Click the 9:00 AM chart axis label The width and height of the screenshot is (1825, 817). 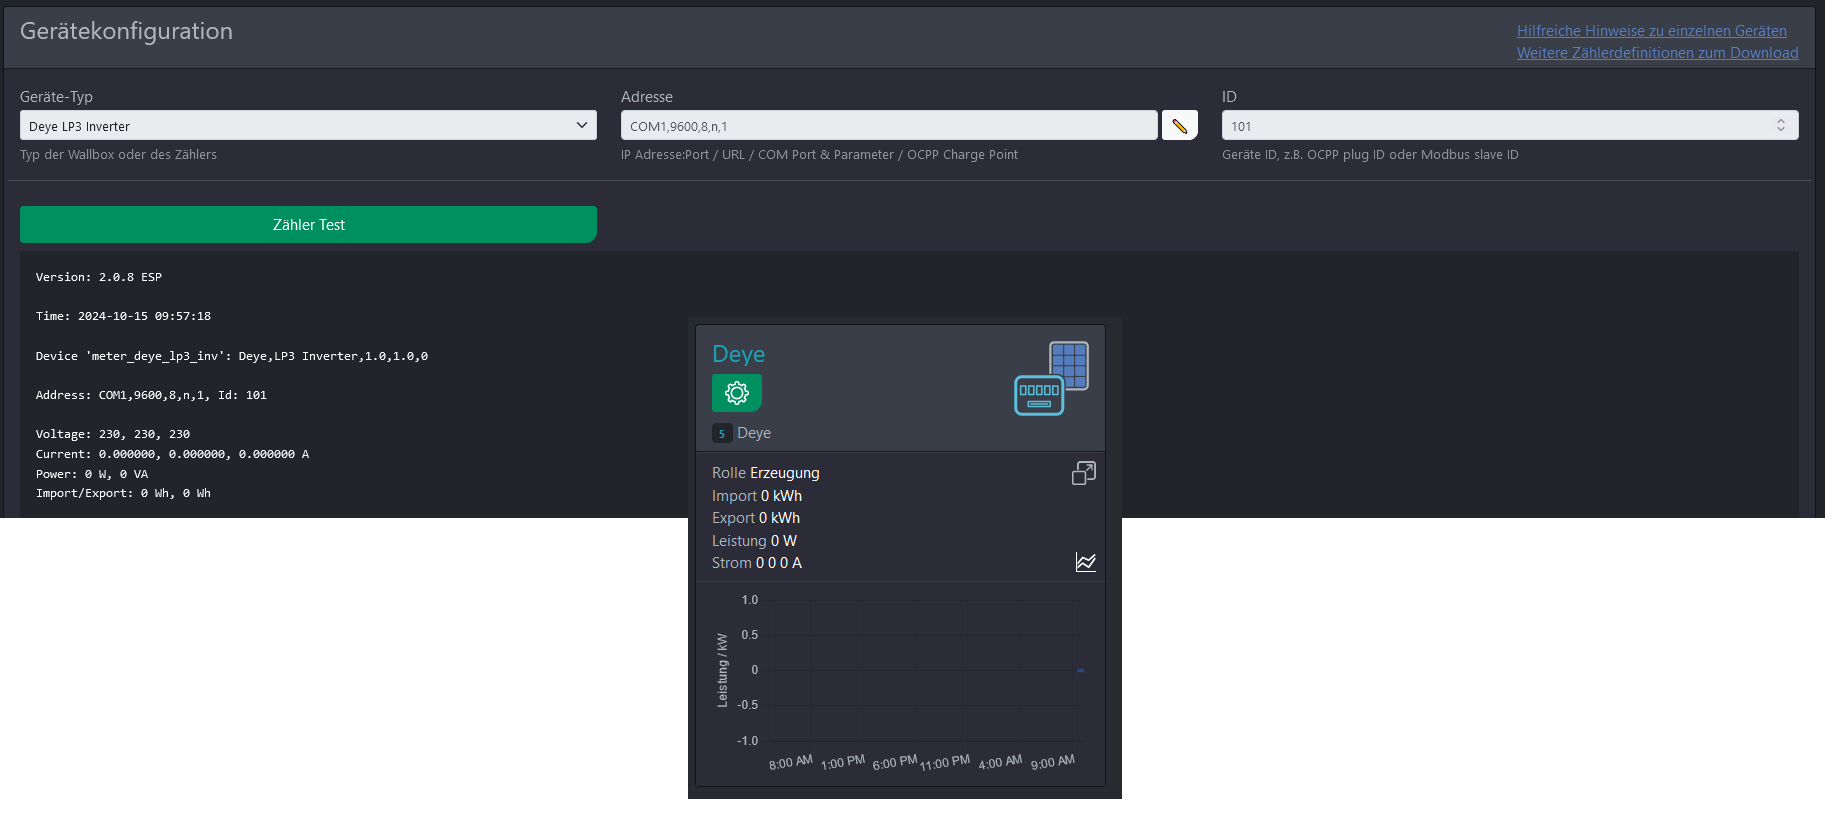(x=1053, y=762)
